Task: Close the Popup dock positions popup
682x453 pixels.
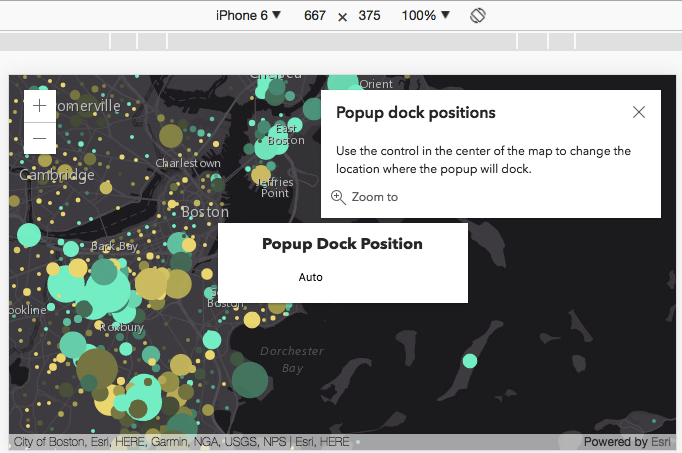Action: (639, 112)
